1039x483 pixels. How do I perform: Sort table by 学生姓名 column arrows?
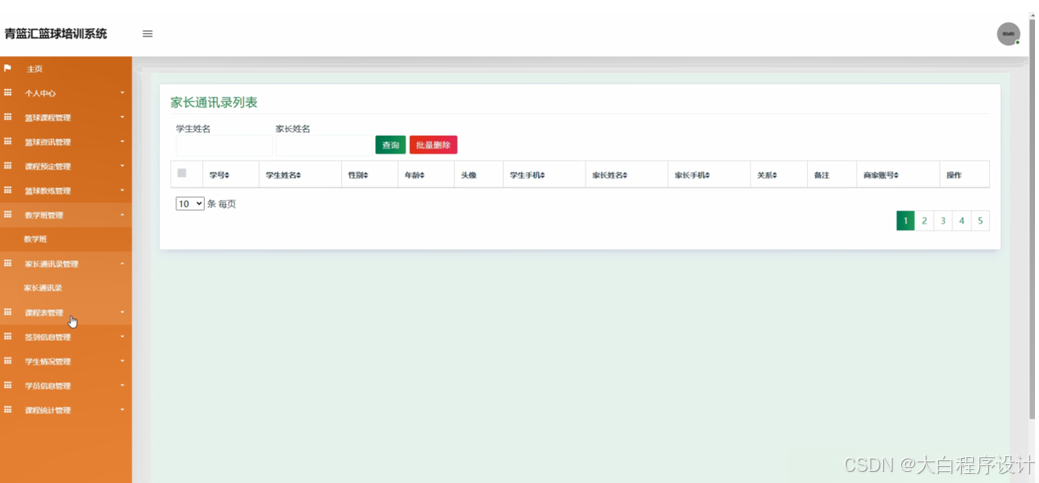pyautogui.click(x=299, y=176)
